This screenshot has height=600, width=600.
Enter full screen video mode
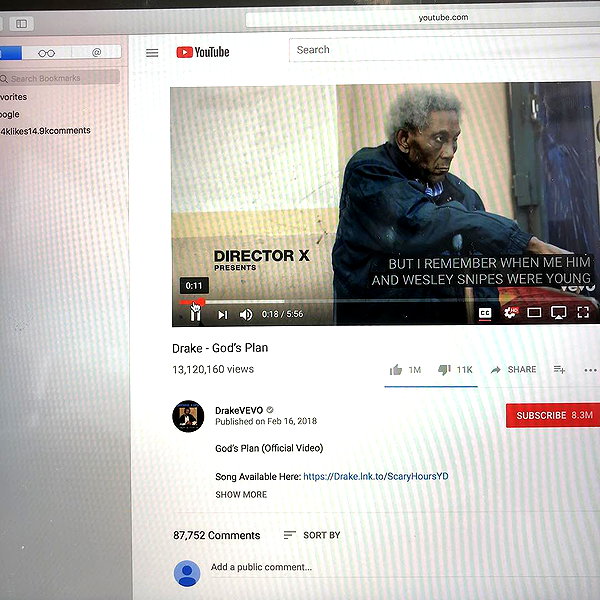pyautogui.click(x=583, y=312)
